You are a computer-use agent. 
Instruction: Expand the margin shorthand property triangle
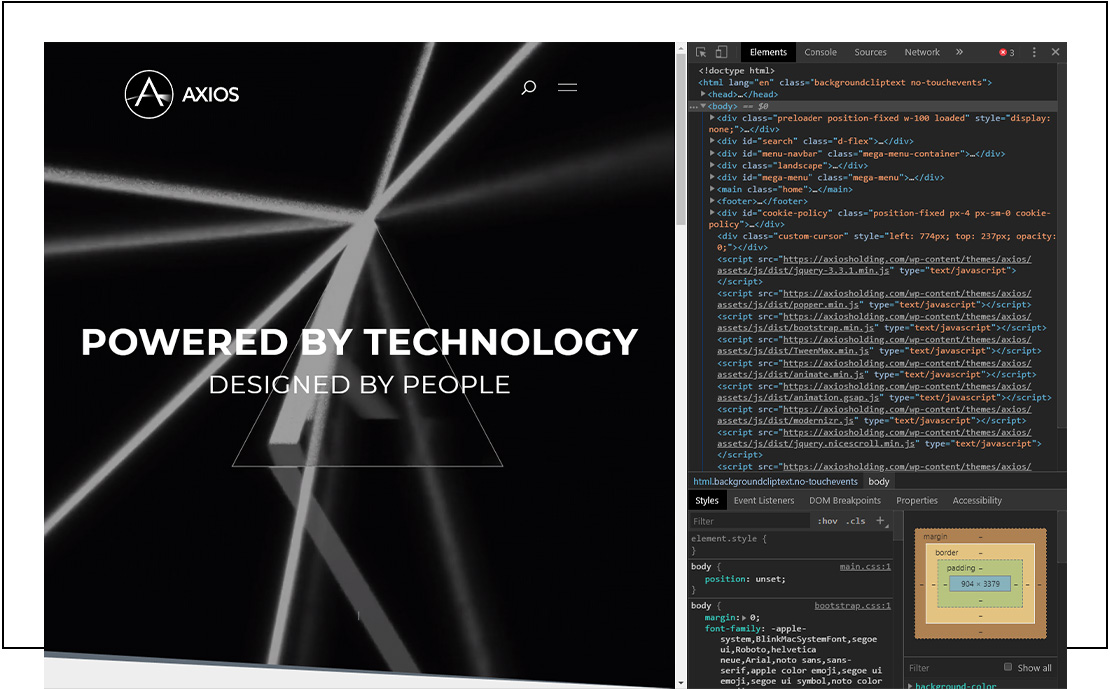pyautogui.click(x=744, y=617)
